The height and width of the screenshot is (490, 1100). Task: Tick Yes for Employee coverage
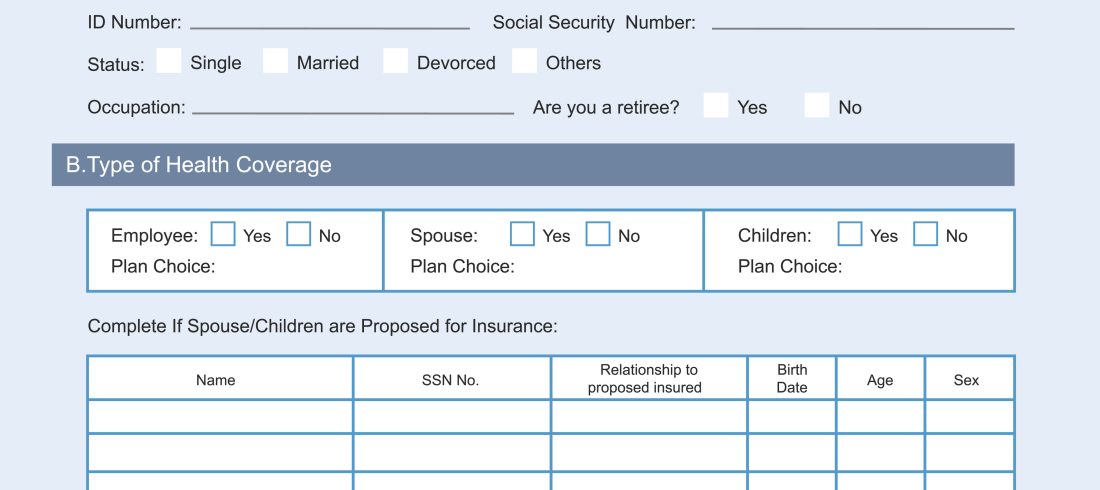[223, 234]
